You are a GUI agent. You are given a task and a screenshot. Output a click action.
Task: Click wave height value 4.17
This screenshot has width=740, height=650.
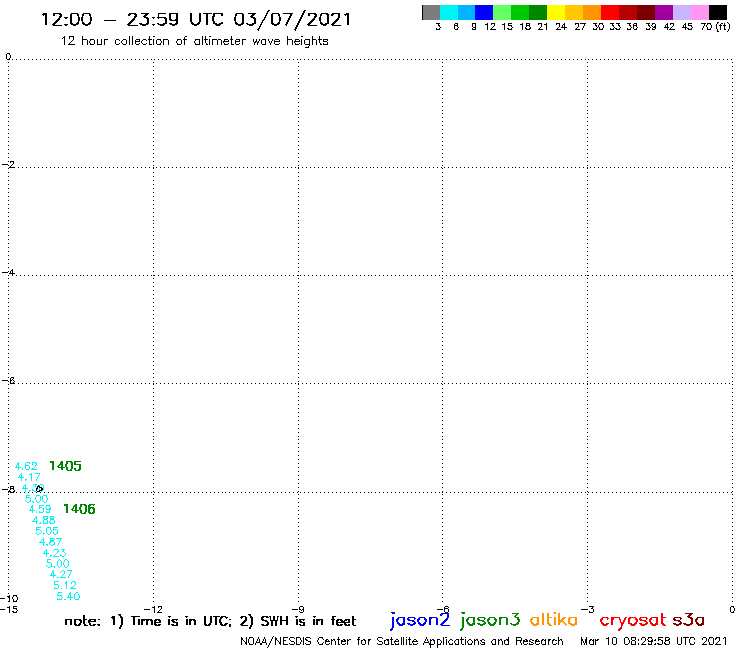29,477
